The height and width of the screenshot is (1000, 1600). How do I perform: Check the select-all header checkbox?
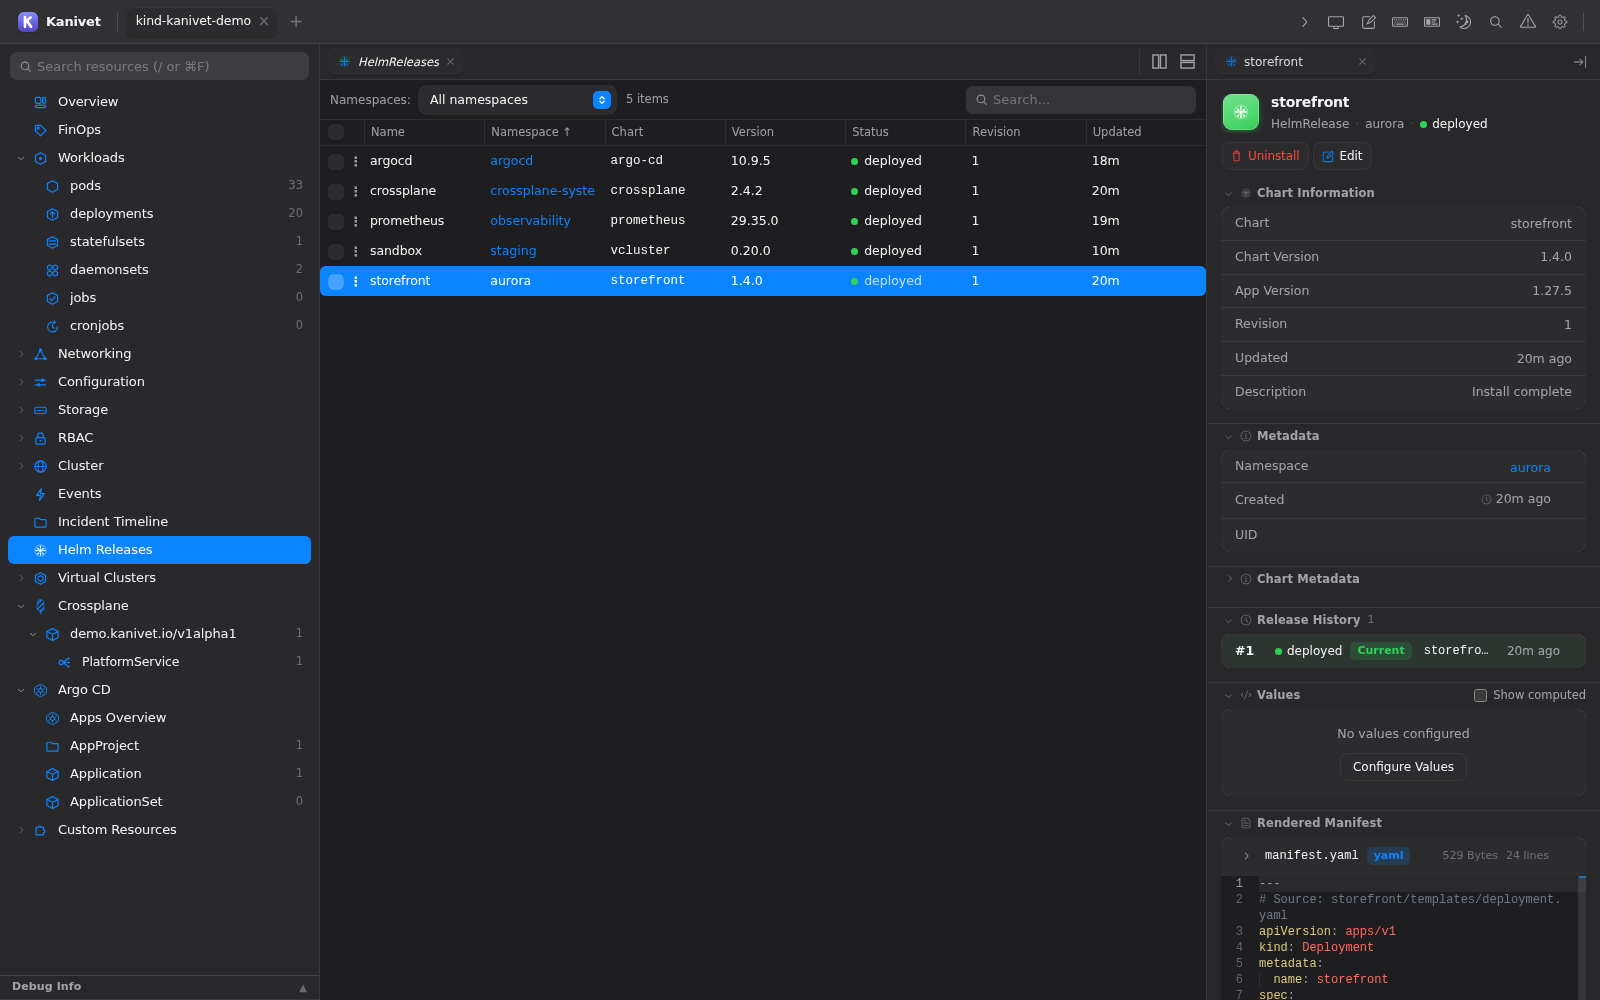coord(336,132)
